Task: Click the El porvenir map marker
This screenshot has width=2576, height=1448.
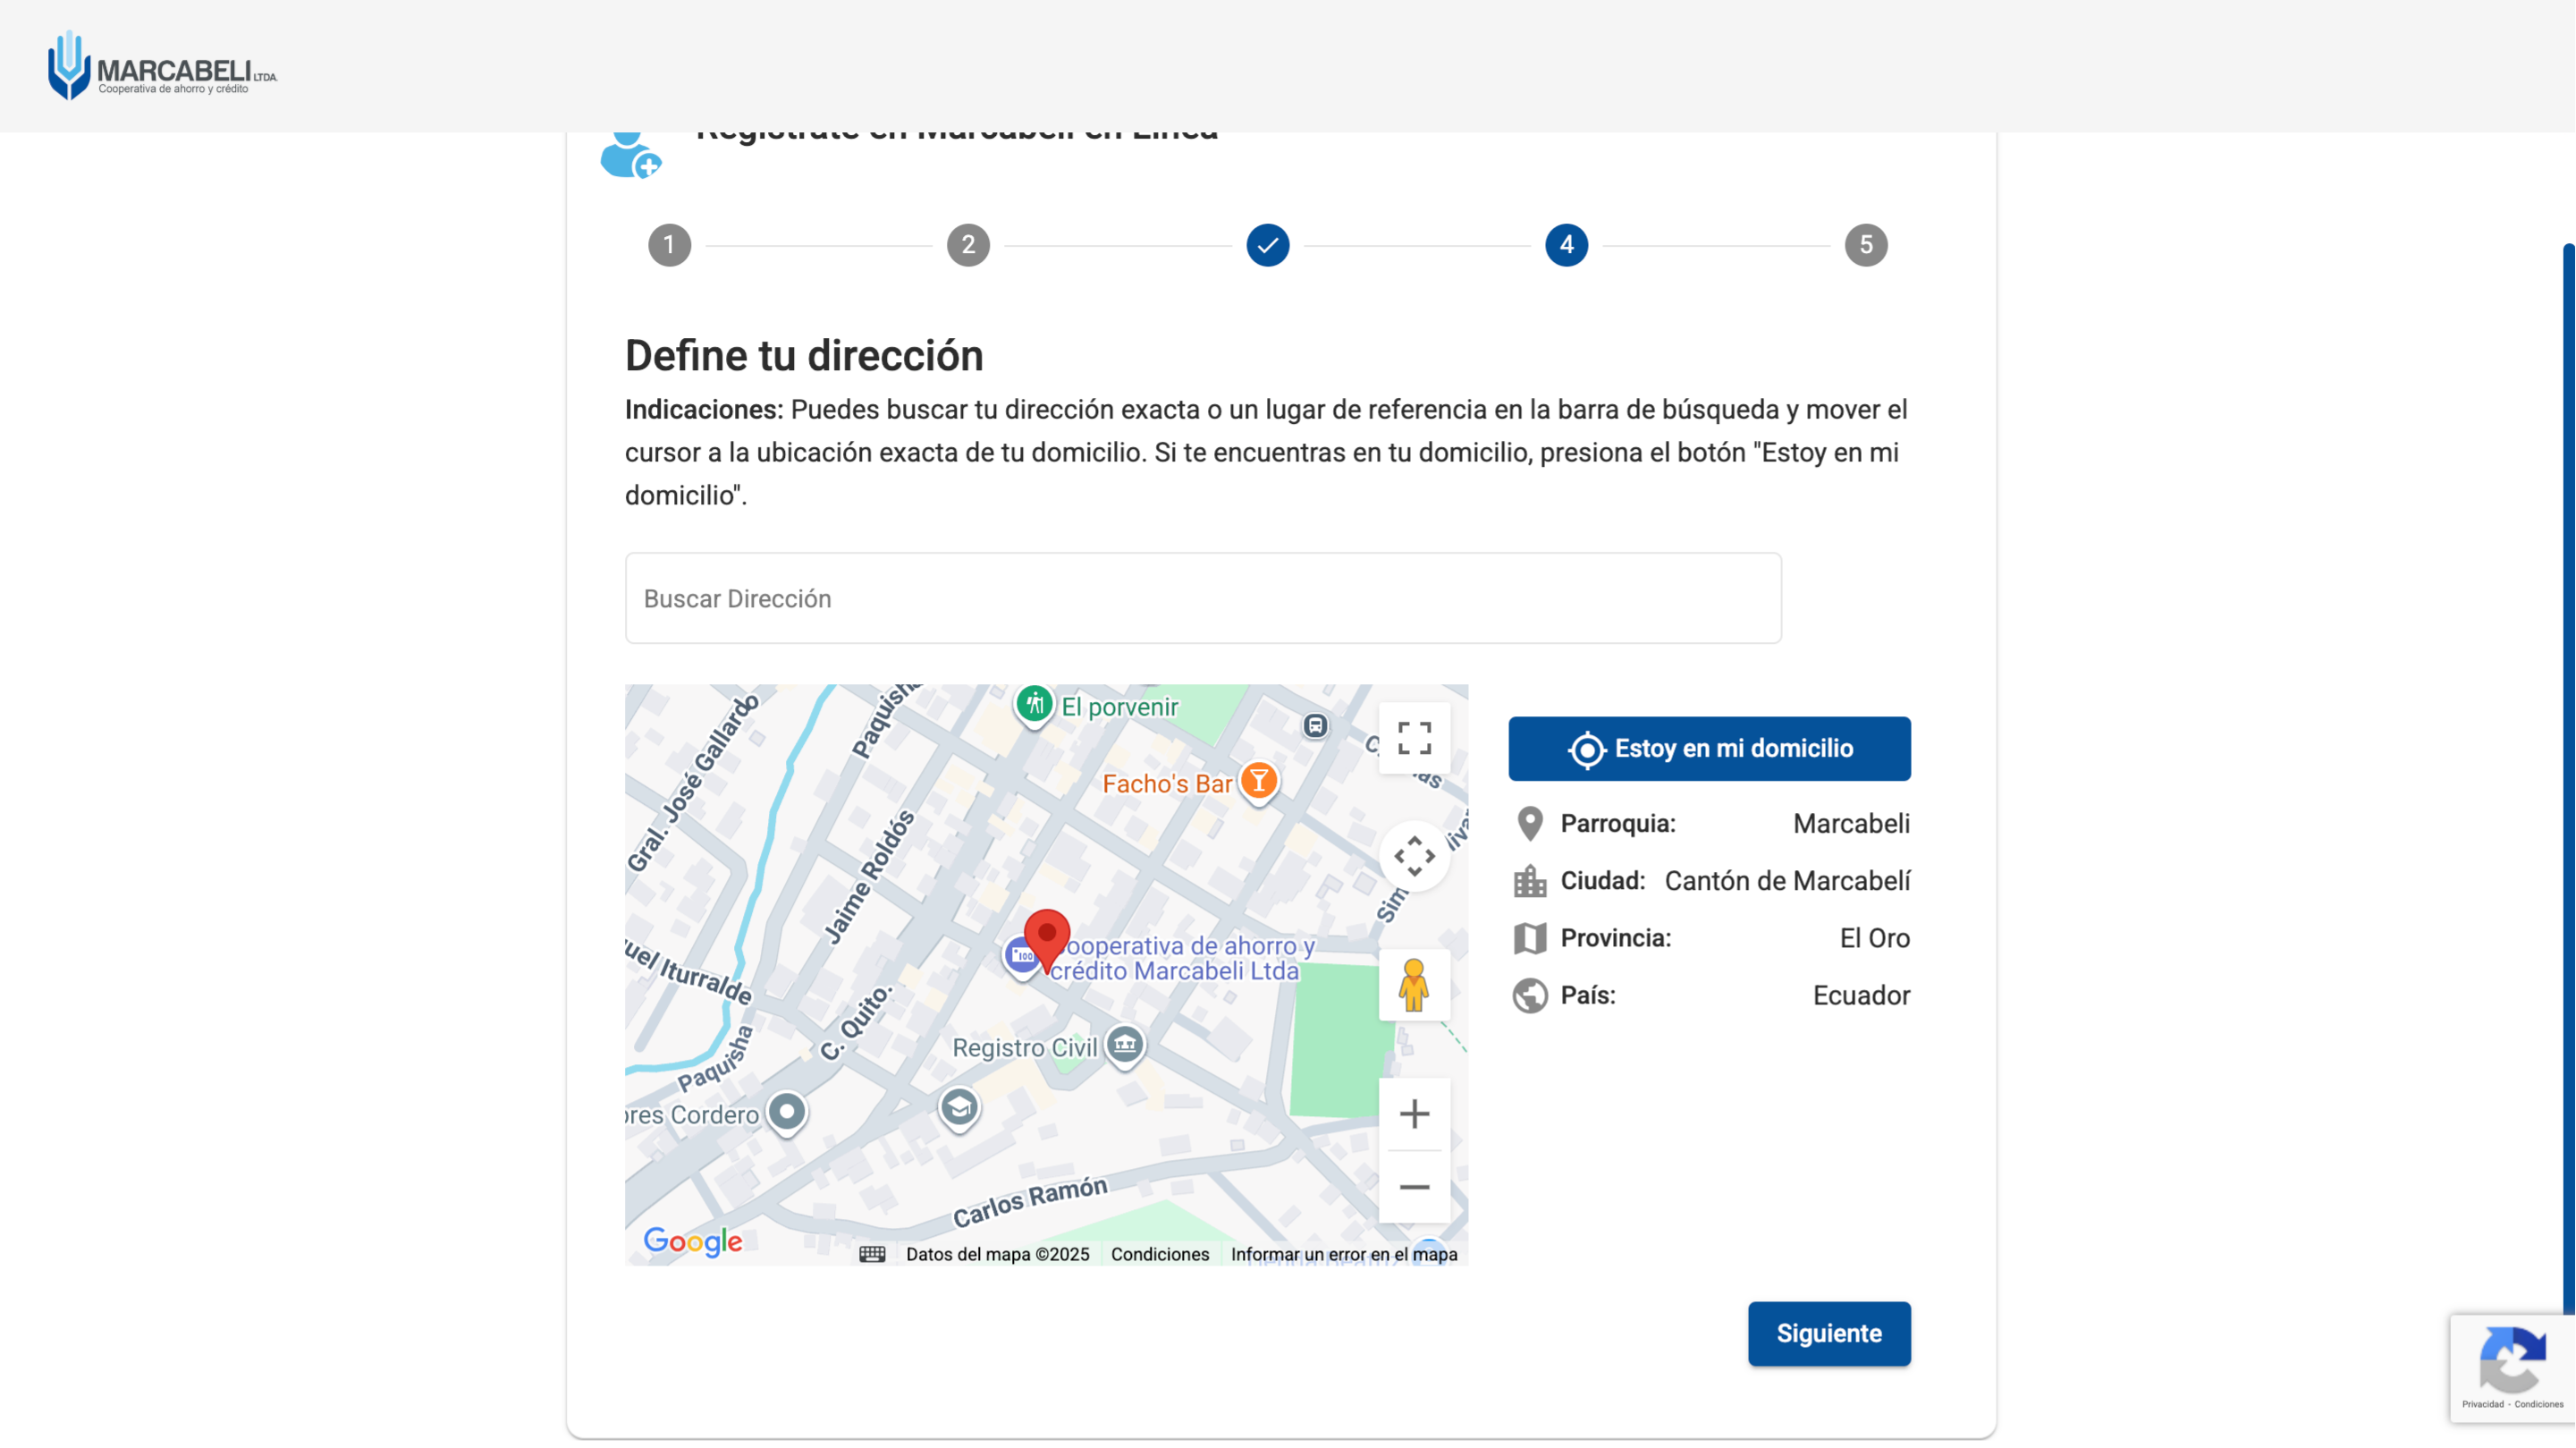Action: tap(1034, 705)
